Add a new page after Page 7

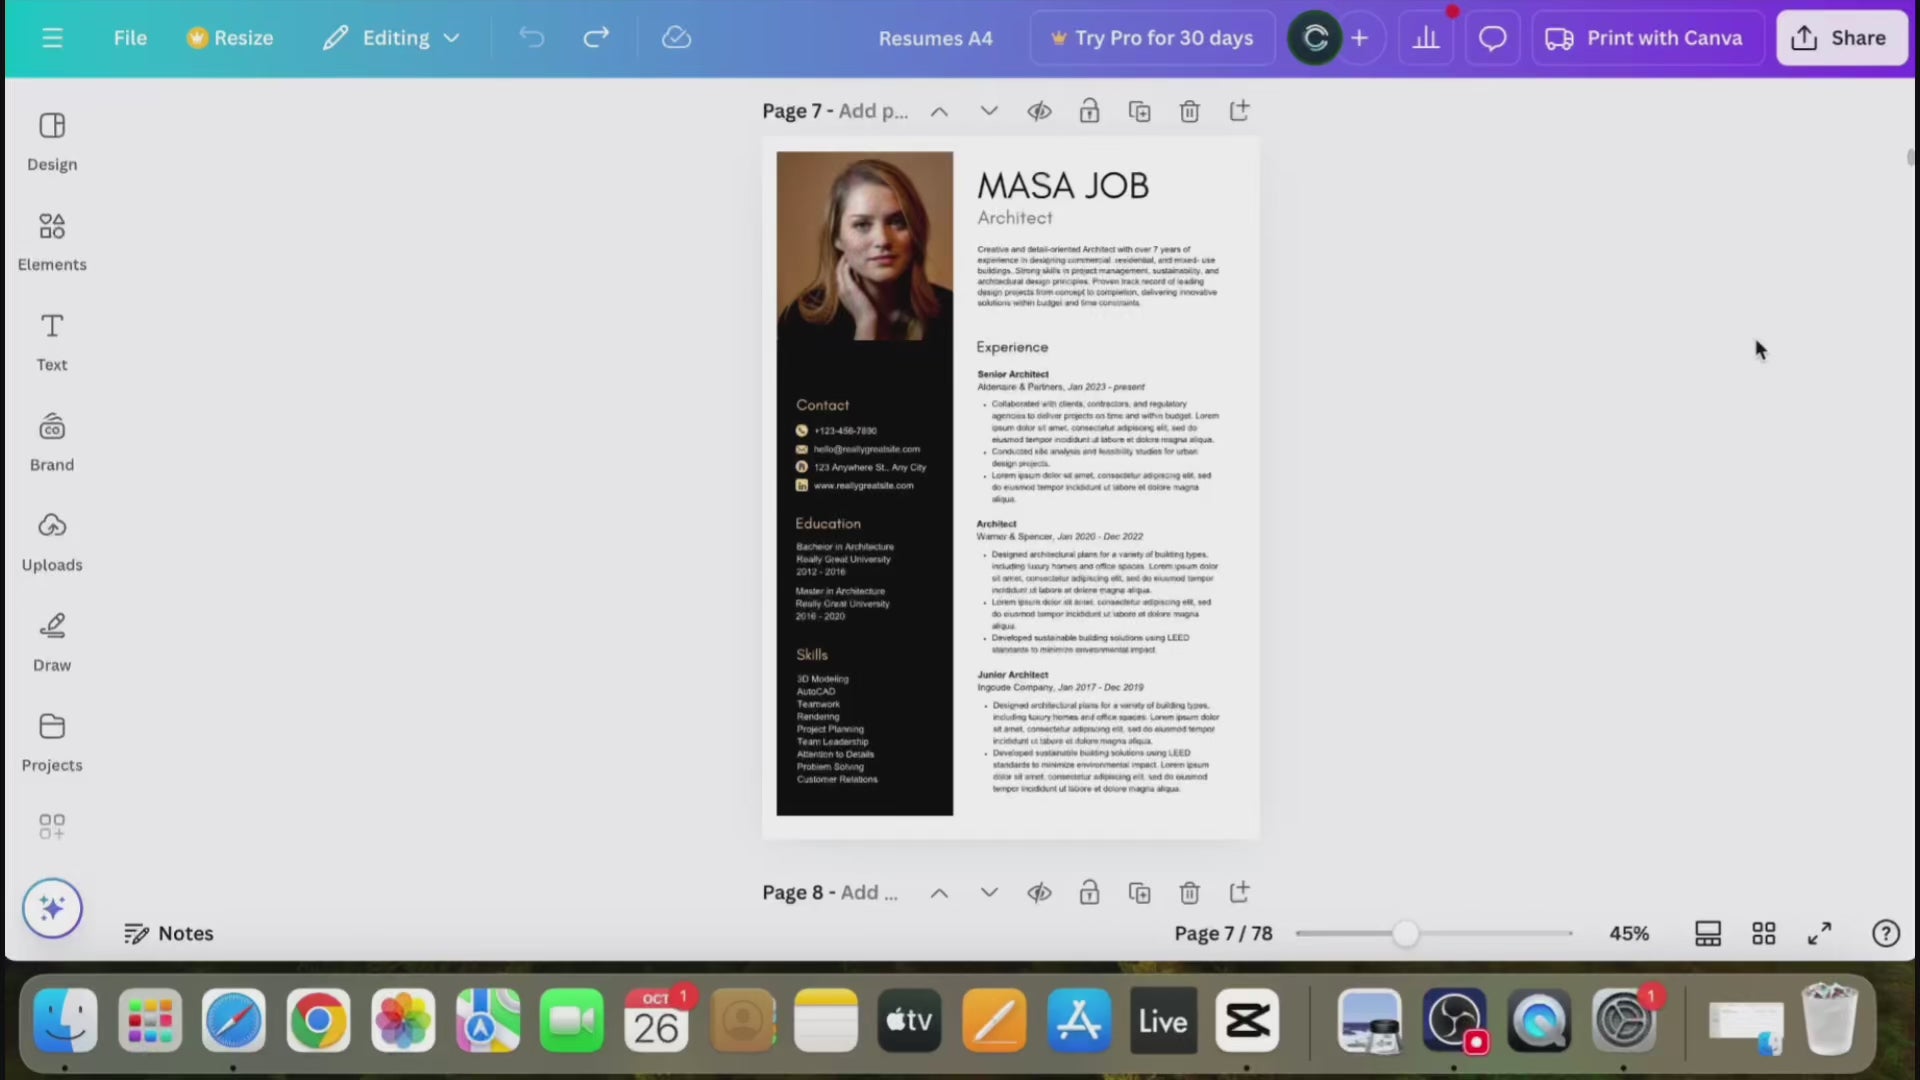(x=1239, y=111)
